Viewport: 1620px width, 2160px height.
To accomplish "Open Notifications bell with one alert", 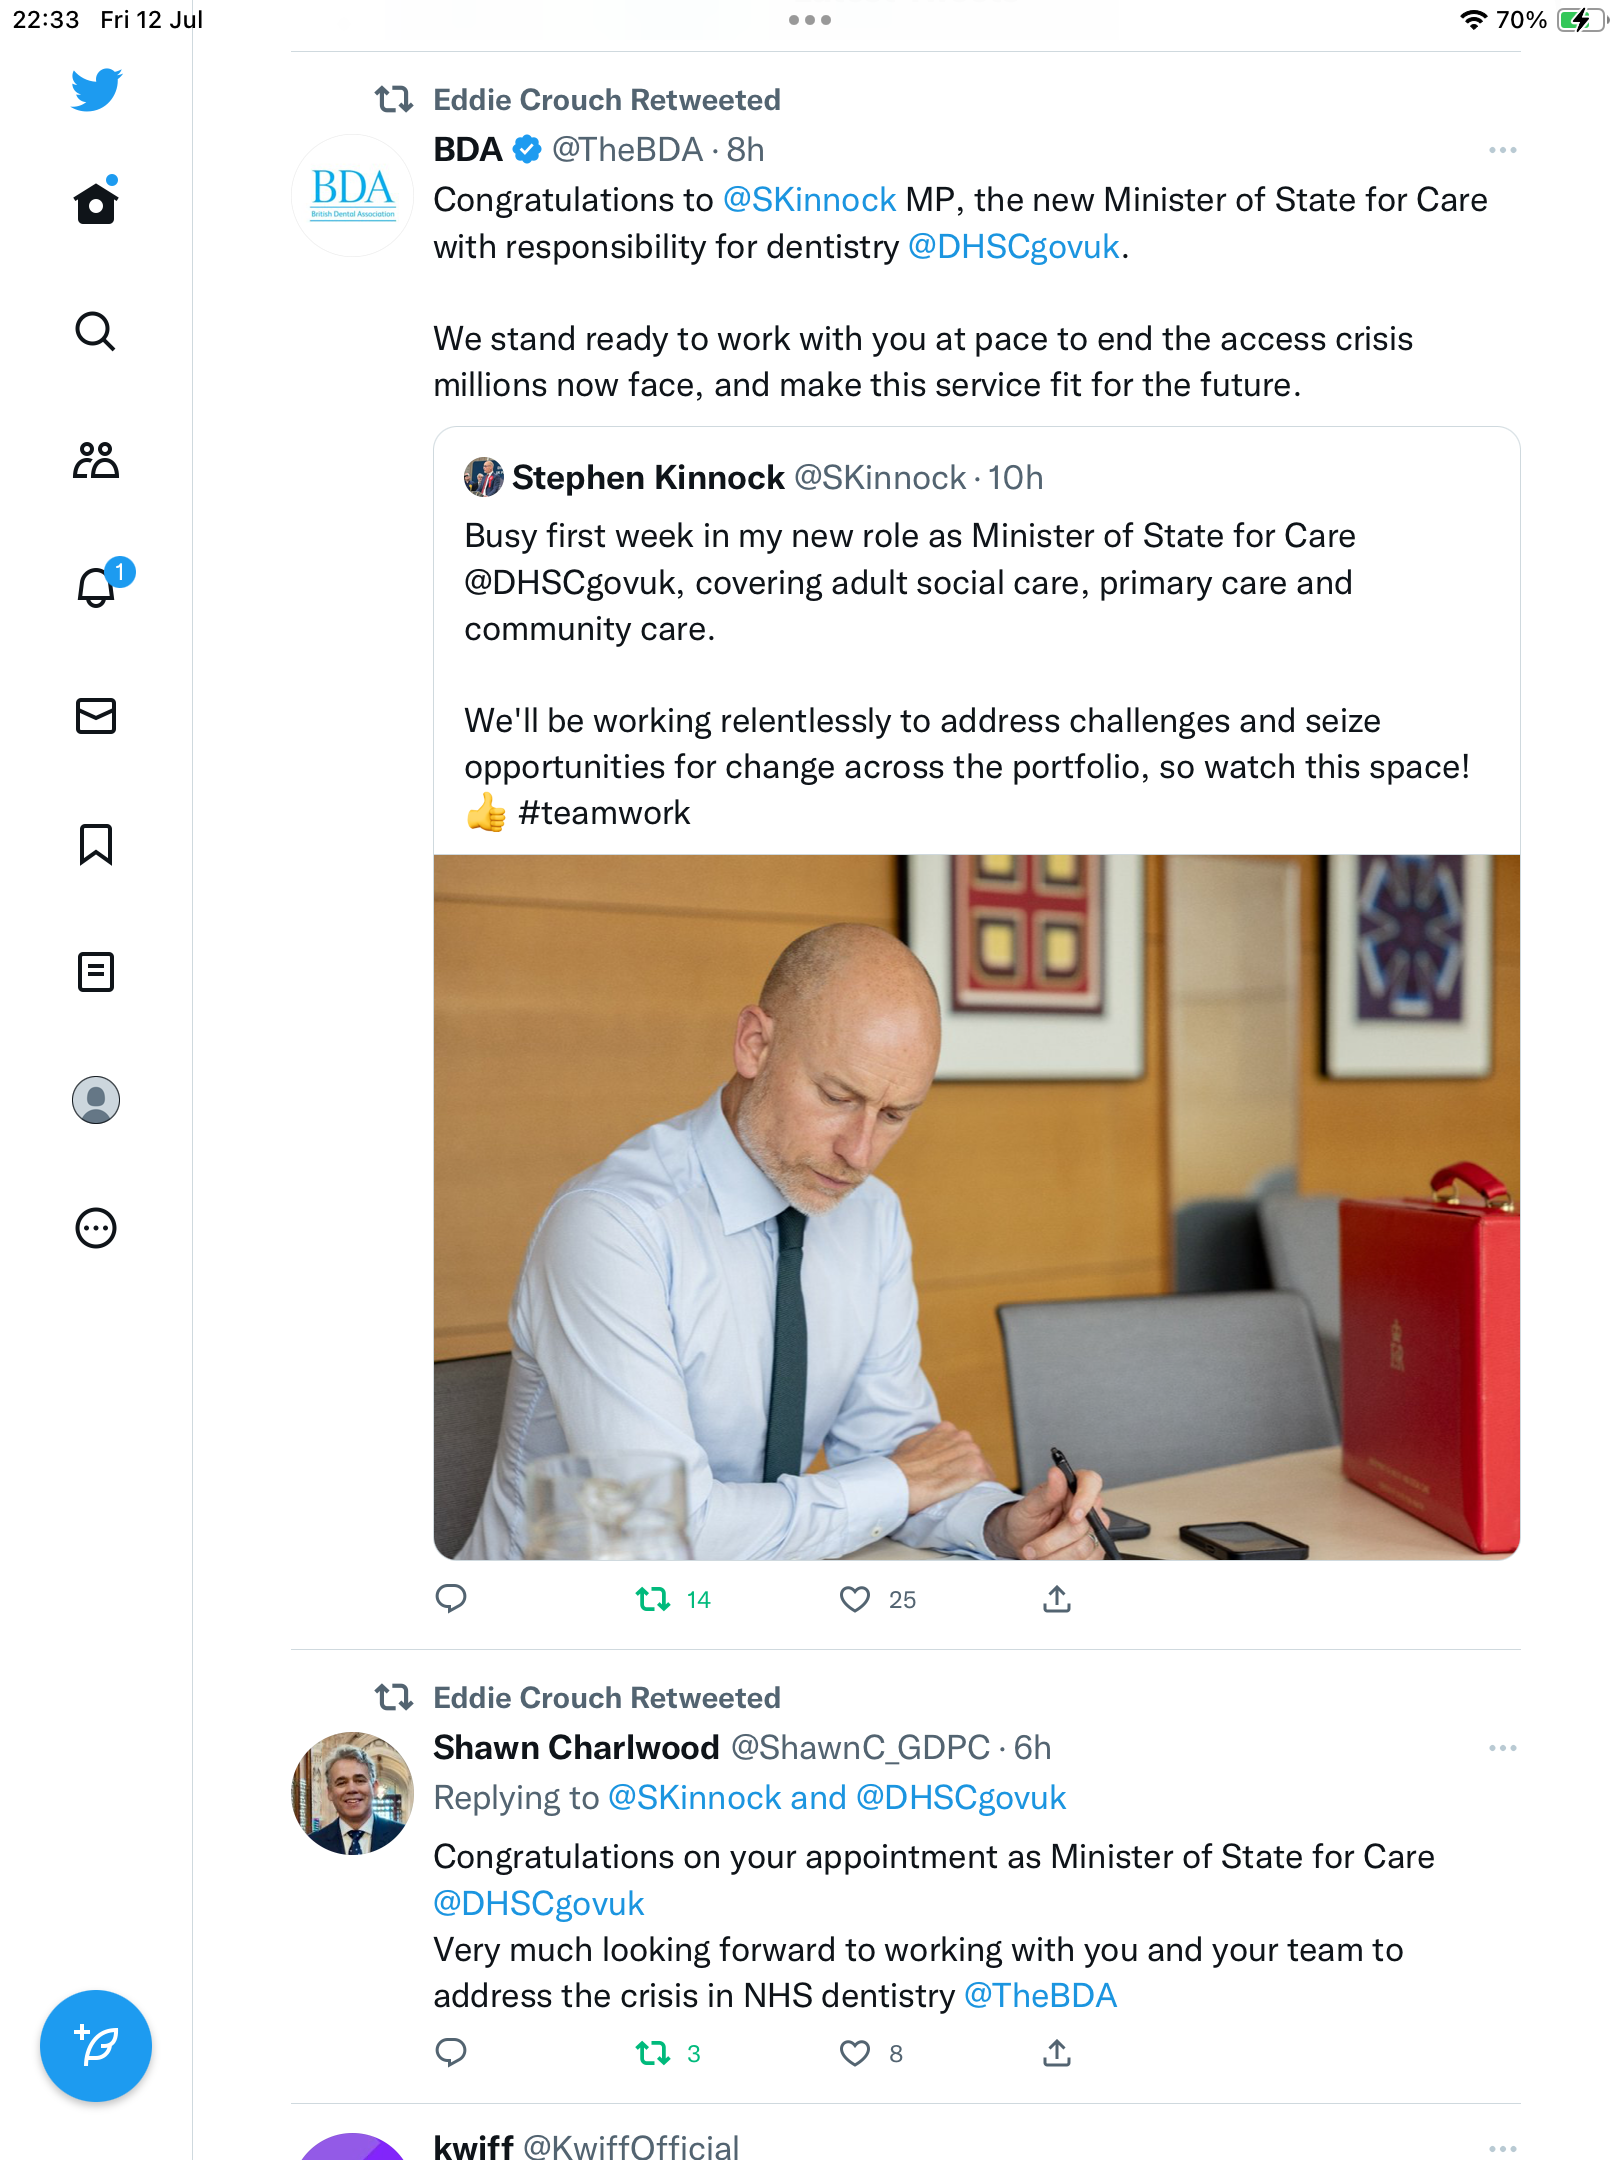I will [x=97, y=587].
